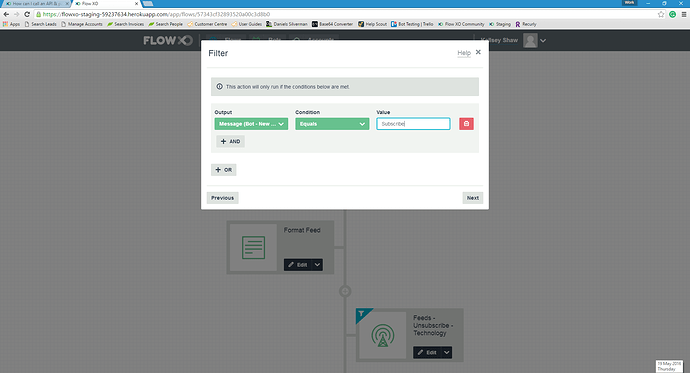
Task: Open the Help Scout bookmark
Action: pos(372,24)
